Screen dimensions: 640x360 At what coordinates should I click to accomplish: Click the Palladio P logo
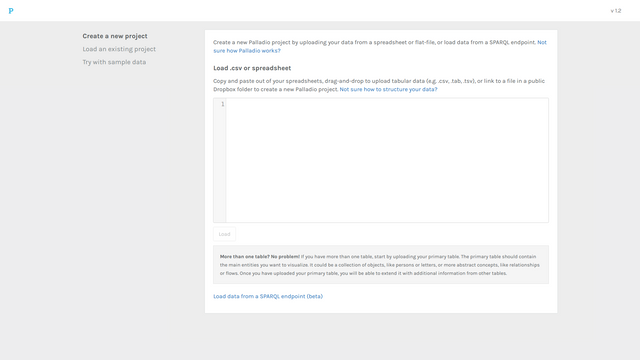tap(11, 11)
